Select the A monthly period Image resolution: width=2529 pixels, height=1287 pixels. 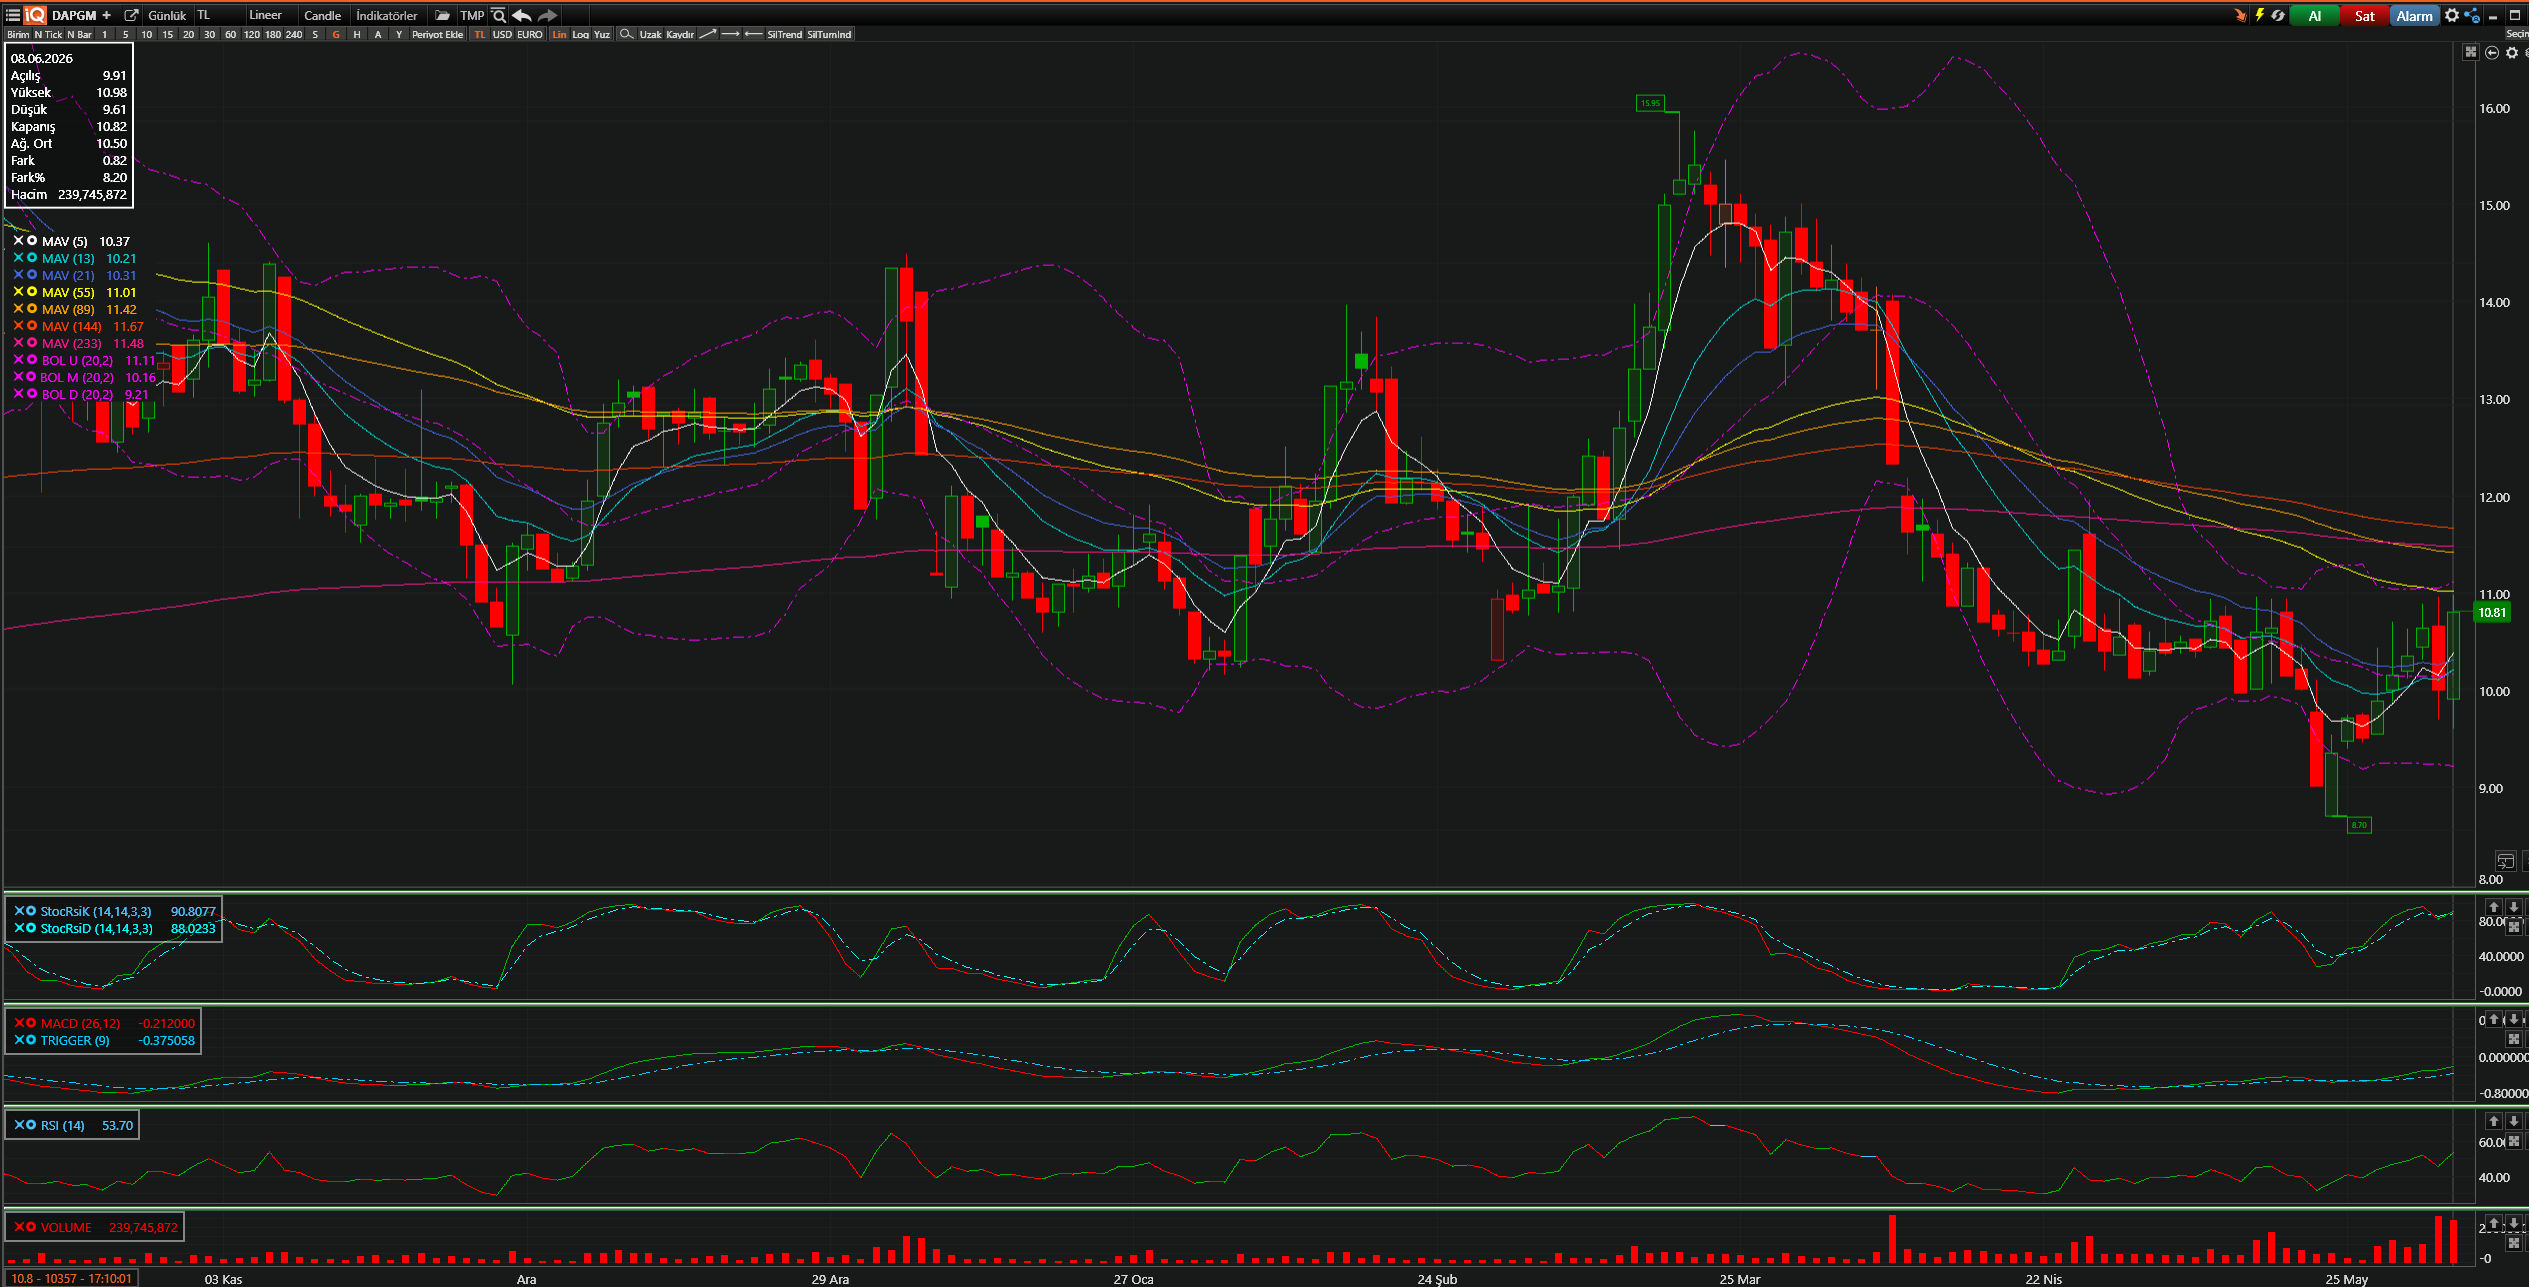pos(378,34)
